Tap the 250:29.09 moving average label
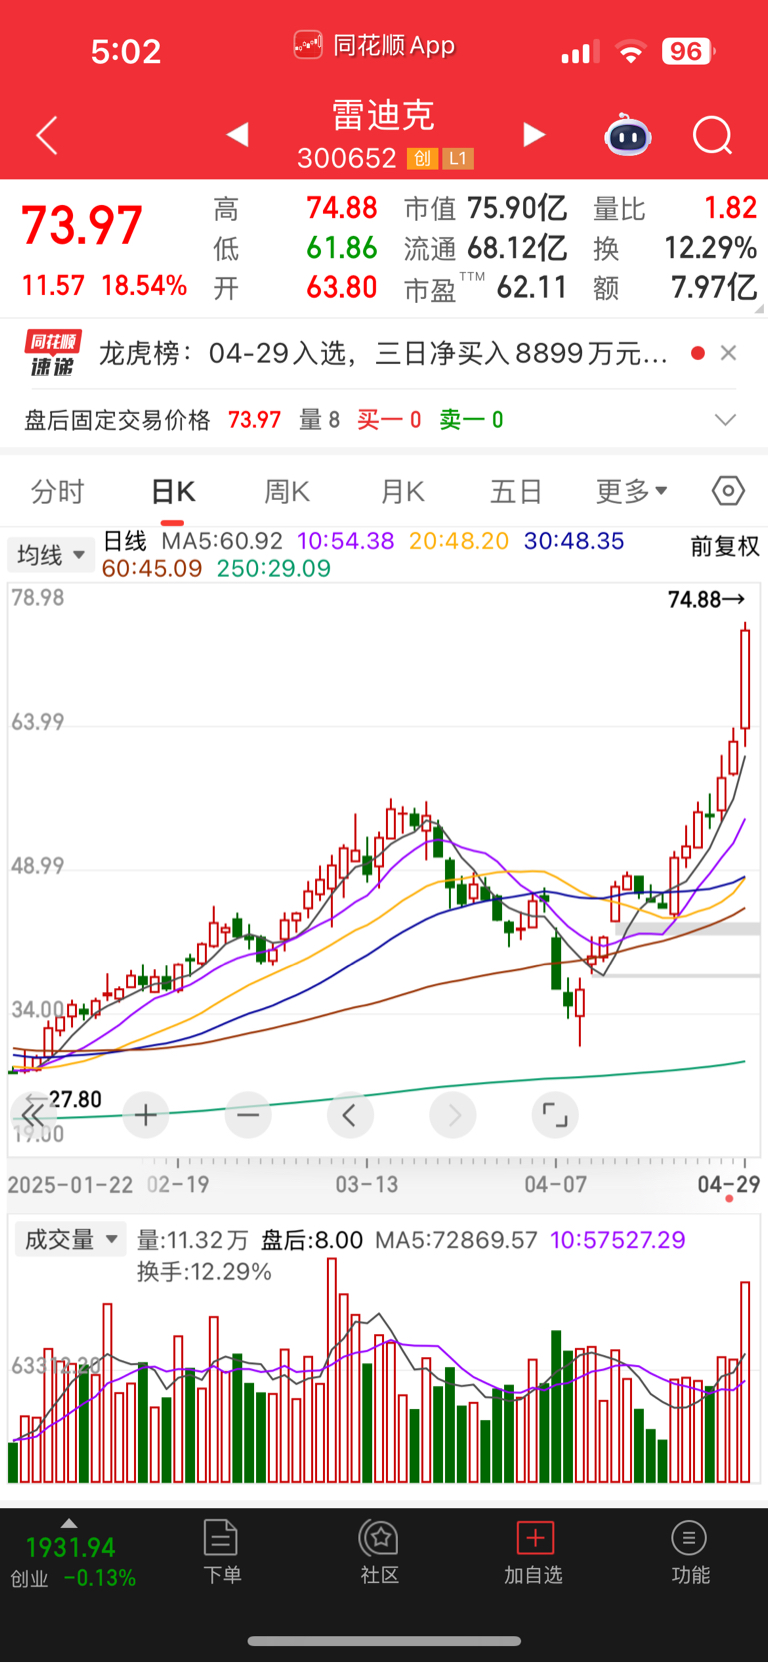Screen dimensions: 768x1663 (x=273, y=568)
